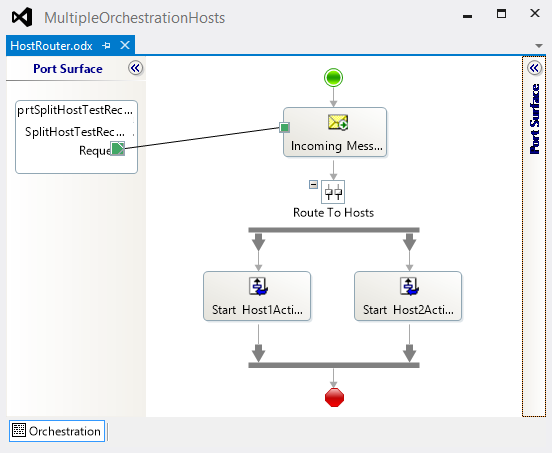Image resolution: width=552 pixels, height=453 pixels.
Task: Select the Start Host1Acti... start orchestration icon
Action: click(258, 286)
